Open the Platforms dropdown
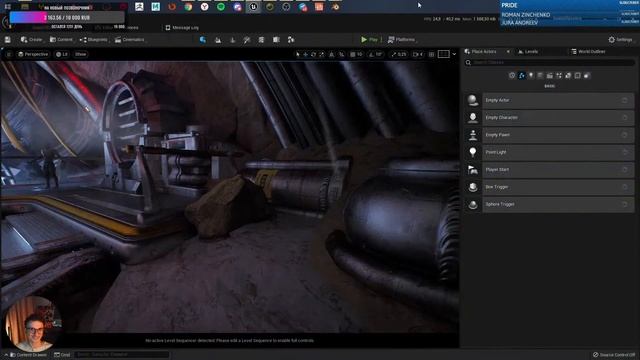The width and height of the screenshot is (640, 360). [401, 40]
